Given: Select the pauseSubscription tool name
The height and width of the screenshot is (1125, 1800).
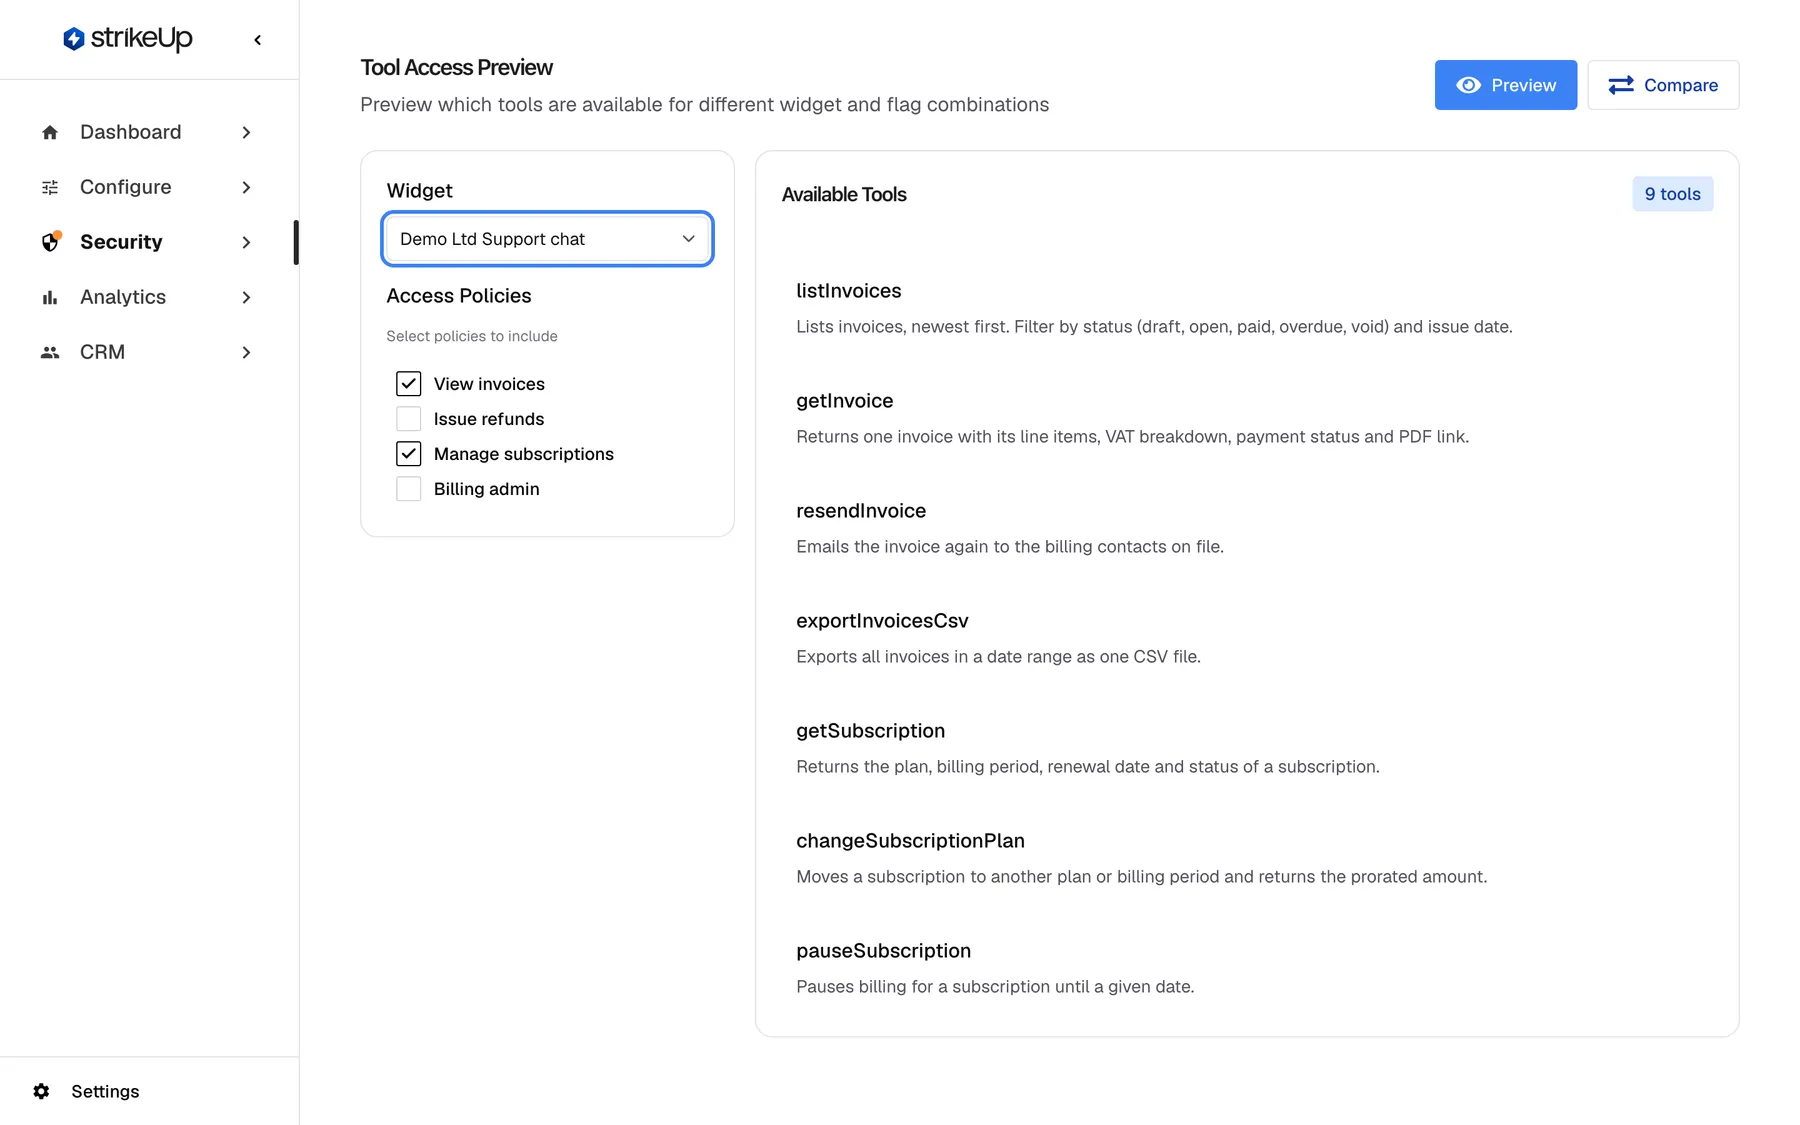Looking at the screenshot, I should [x=883, y=951].
